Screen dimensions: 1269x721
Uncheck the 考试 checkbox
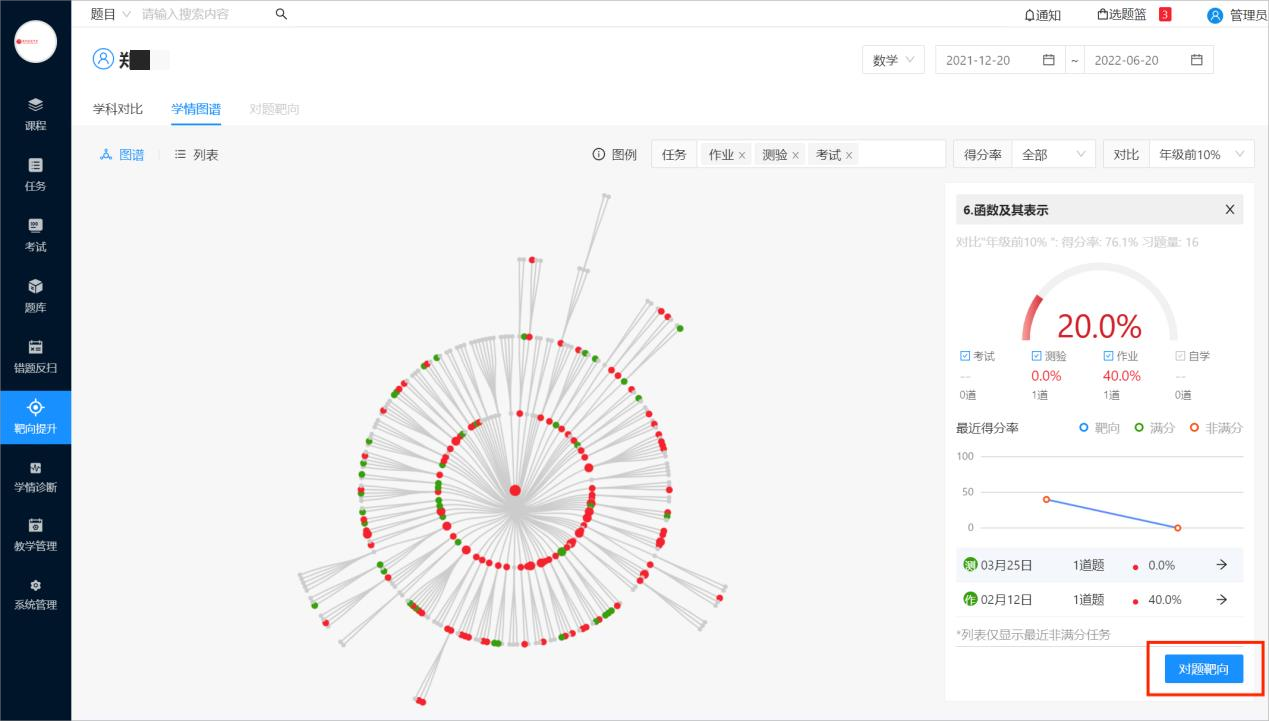tap(965, 356)
